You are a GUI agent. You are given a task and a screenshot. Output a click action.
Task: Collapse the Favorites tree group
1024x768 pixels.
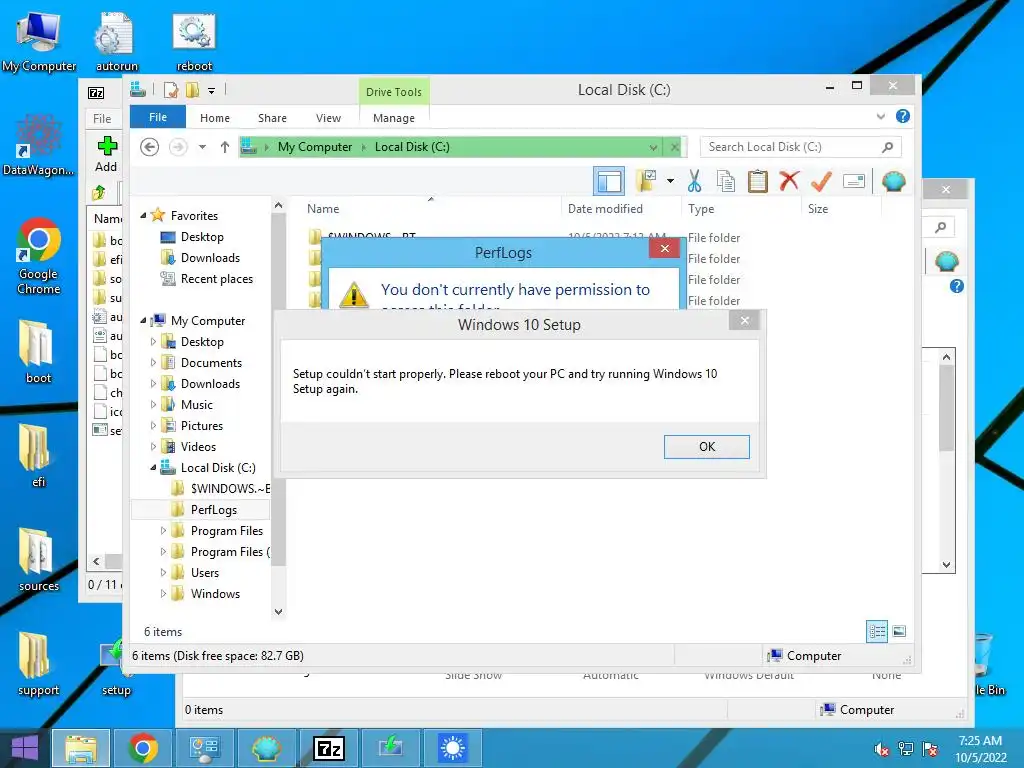(x=144, y=216)
